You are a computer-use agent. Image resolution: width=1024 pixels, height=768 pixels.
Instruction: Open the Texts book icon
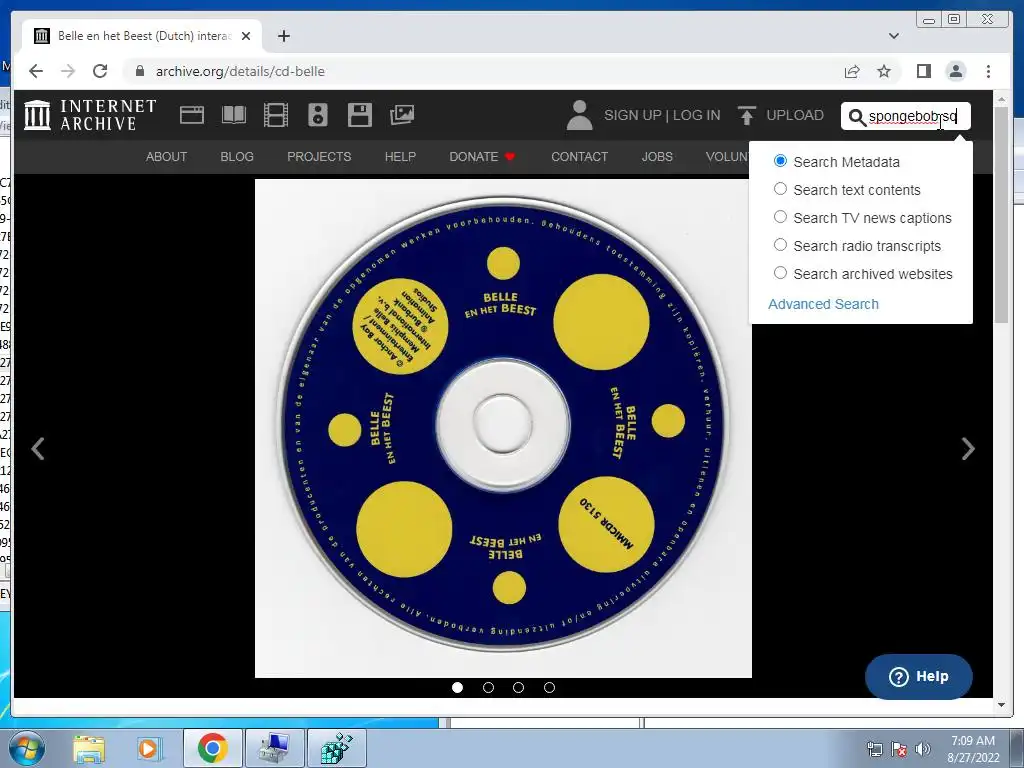(234, 115)
